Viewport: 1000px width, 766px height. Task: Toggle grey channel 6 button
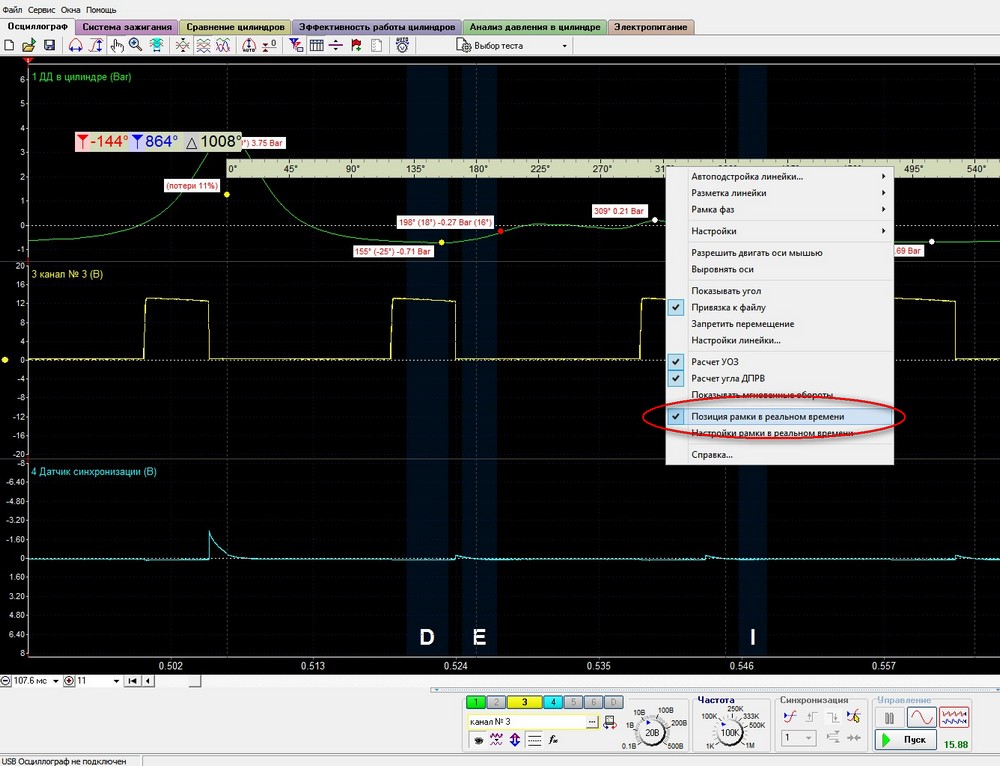(x=593, y=702)
